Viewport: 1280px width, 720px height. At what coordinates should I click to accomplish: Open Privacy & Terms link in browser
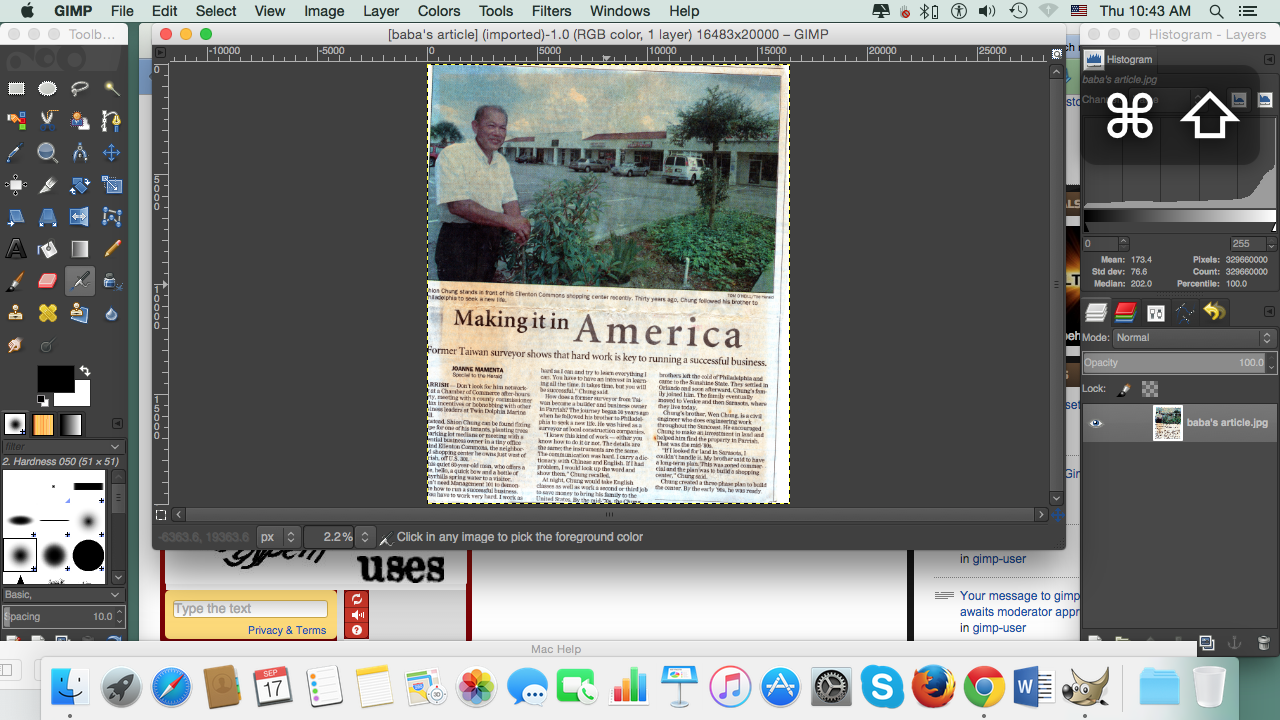287,630
